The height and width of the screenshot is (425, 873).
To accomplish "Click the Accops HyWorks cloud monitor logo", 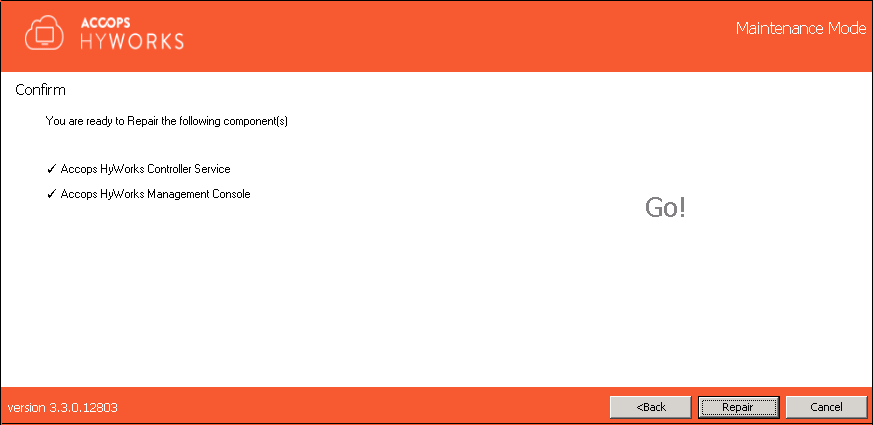I will 45,34.
